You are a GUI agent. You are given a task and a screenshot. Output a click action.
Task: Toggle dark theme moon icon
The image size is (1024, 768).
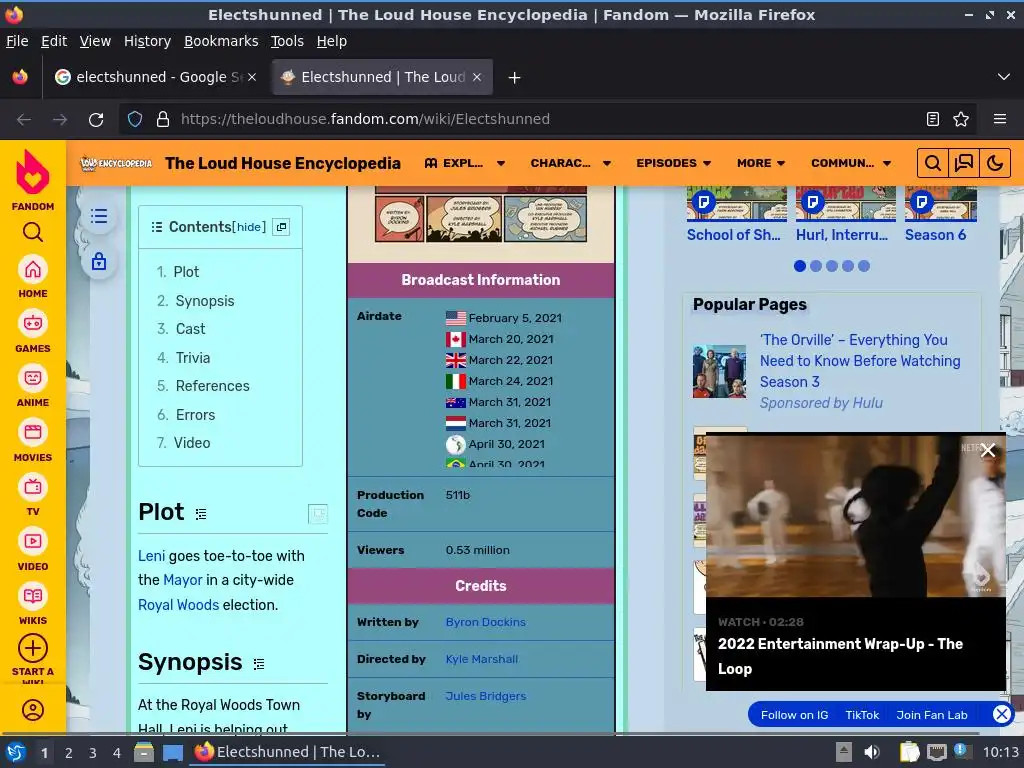tap(995, 163)
